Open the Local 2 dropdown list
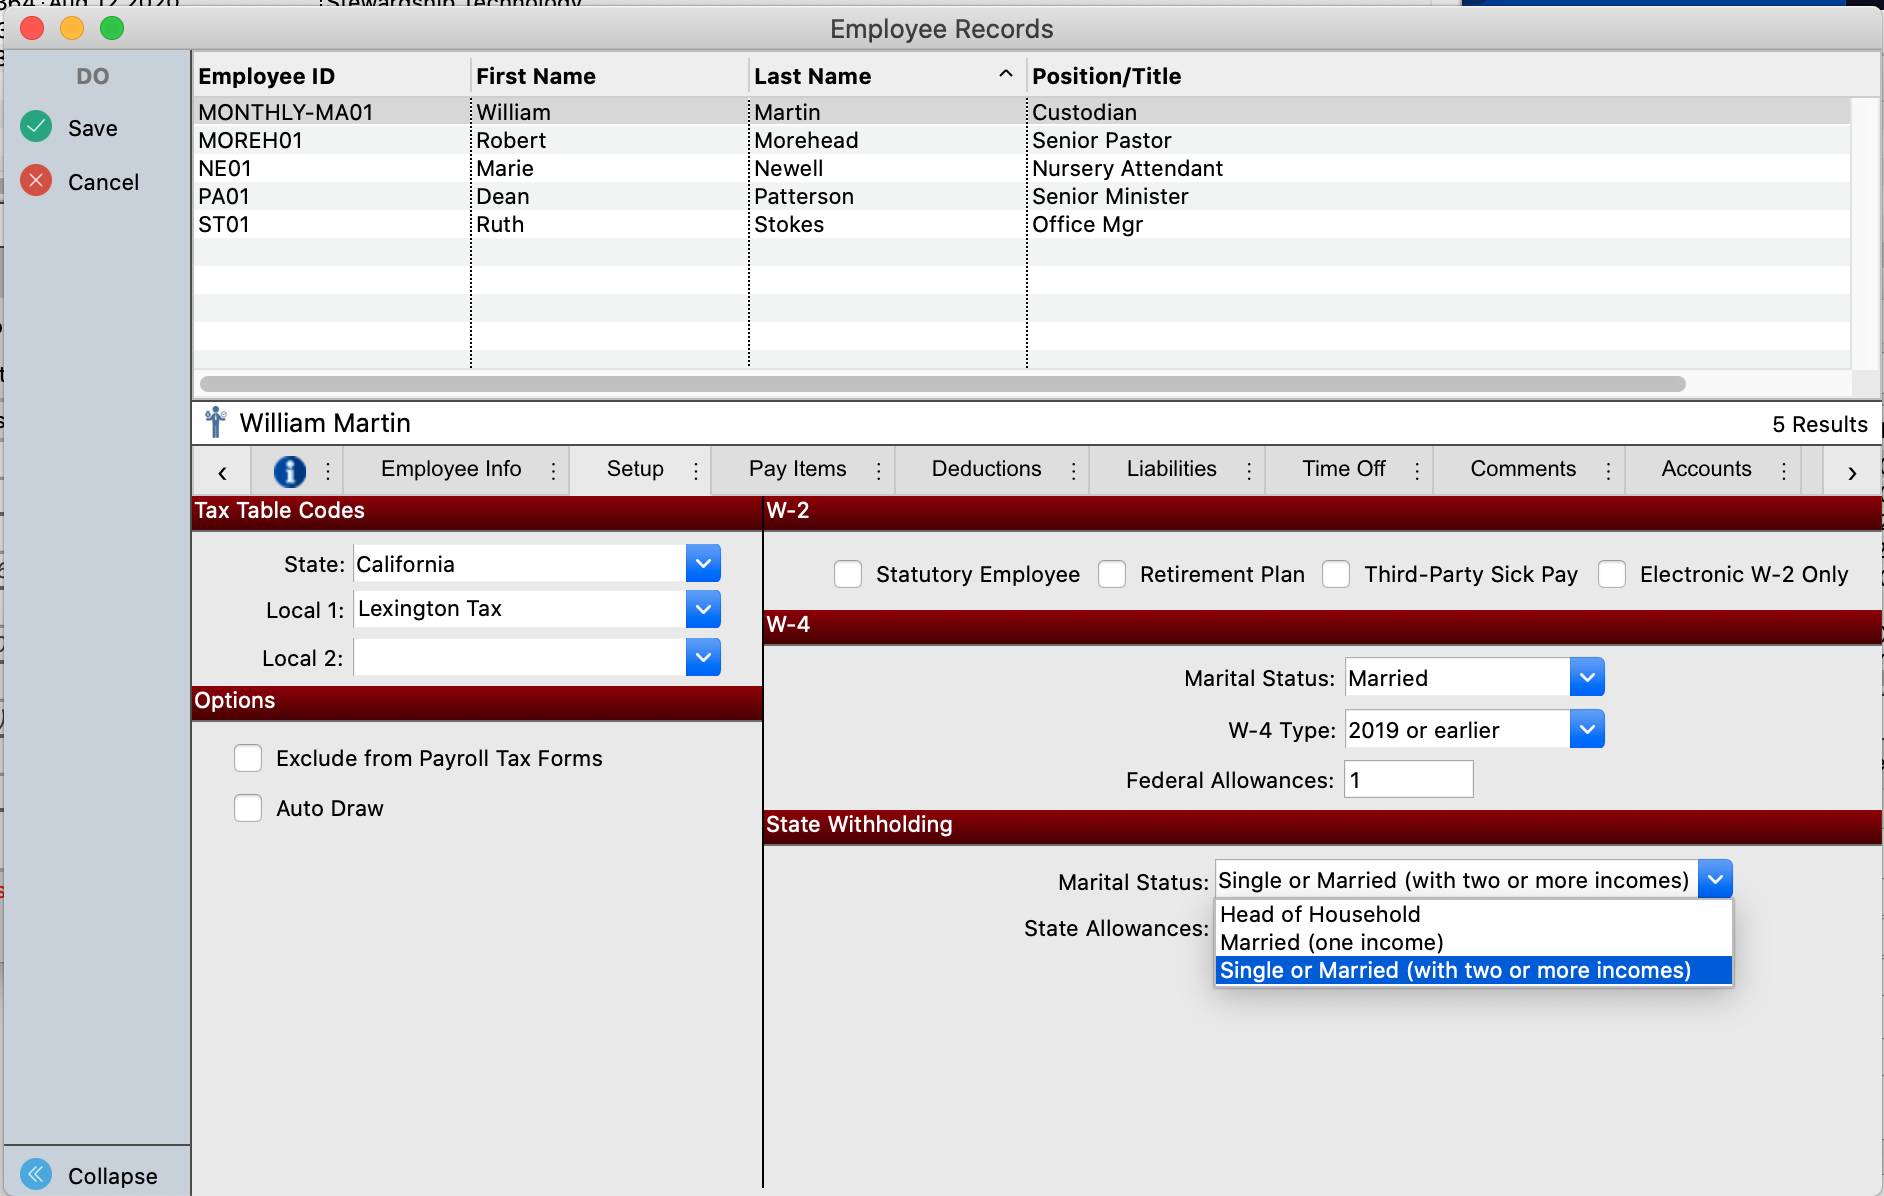The height and width of the screenshot is (1196, 1884). (x=703, y=658)
